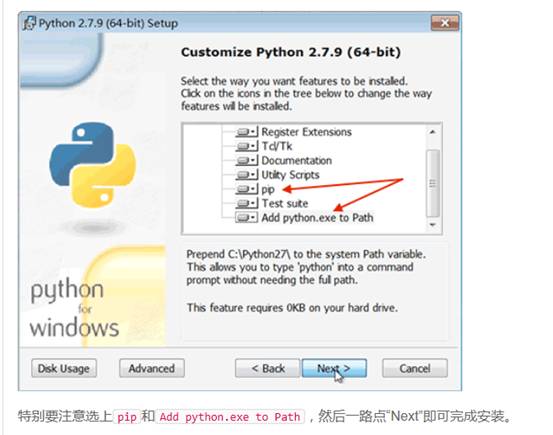
Task: Select Add python.exe to Path row label
Action: [317, 218]
